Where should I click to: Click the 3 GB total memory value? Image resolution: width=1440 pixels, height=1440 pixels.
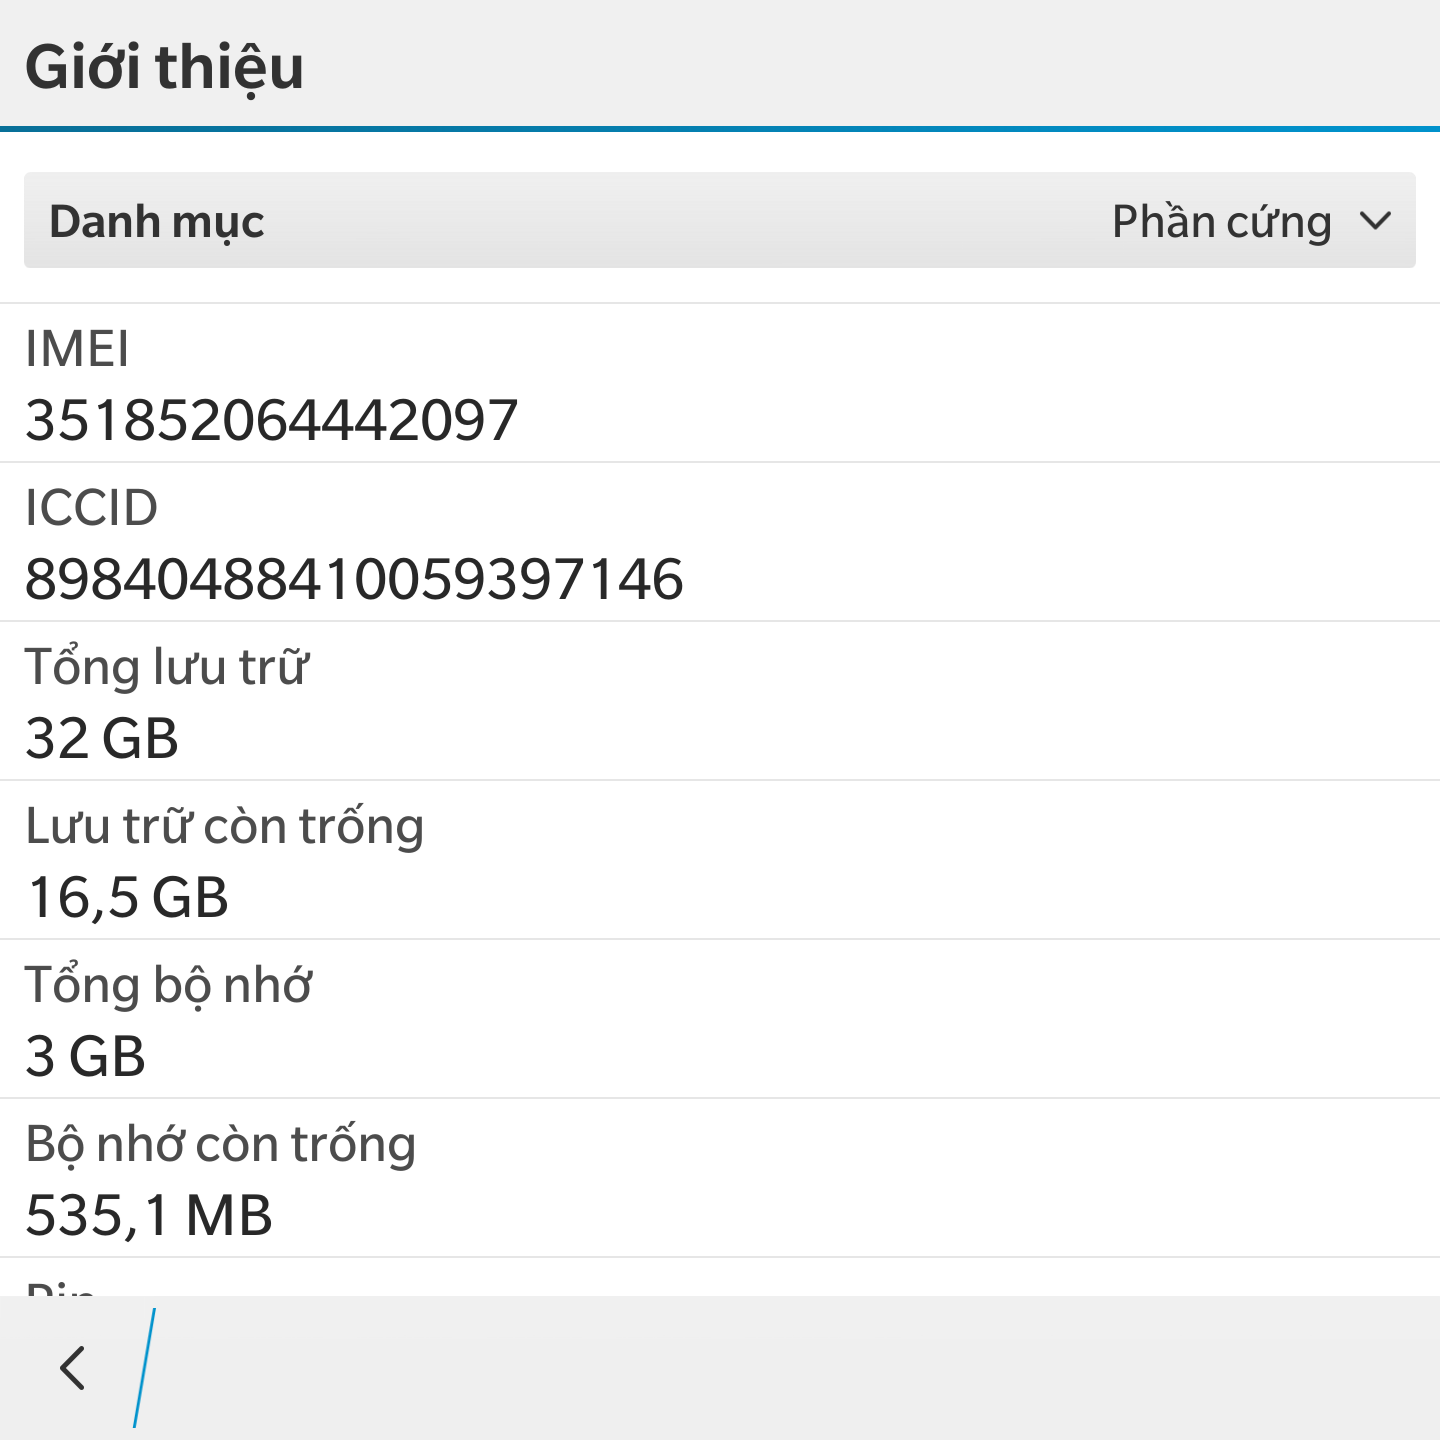(86, 1056)
